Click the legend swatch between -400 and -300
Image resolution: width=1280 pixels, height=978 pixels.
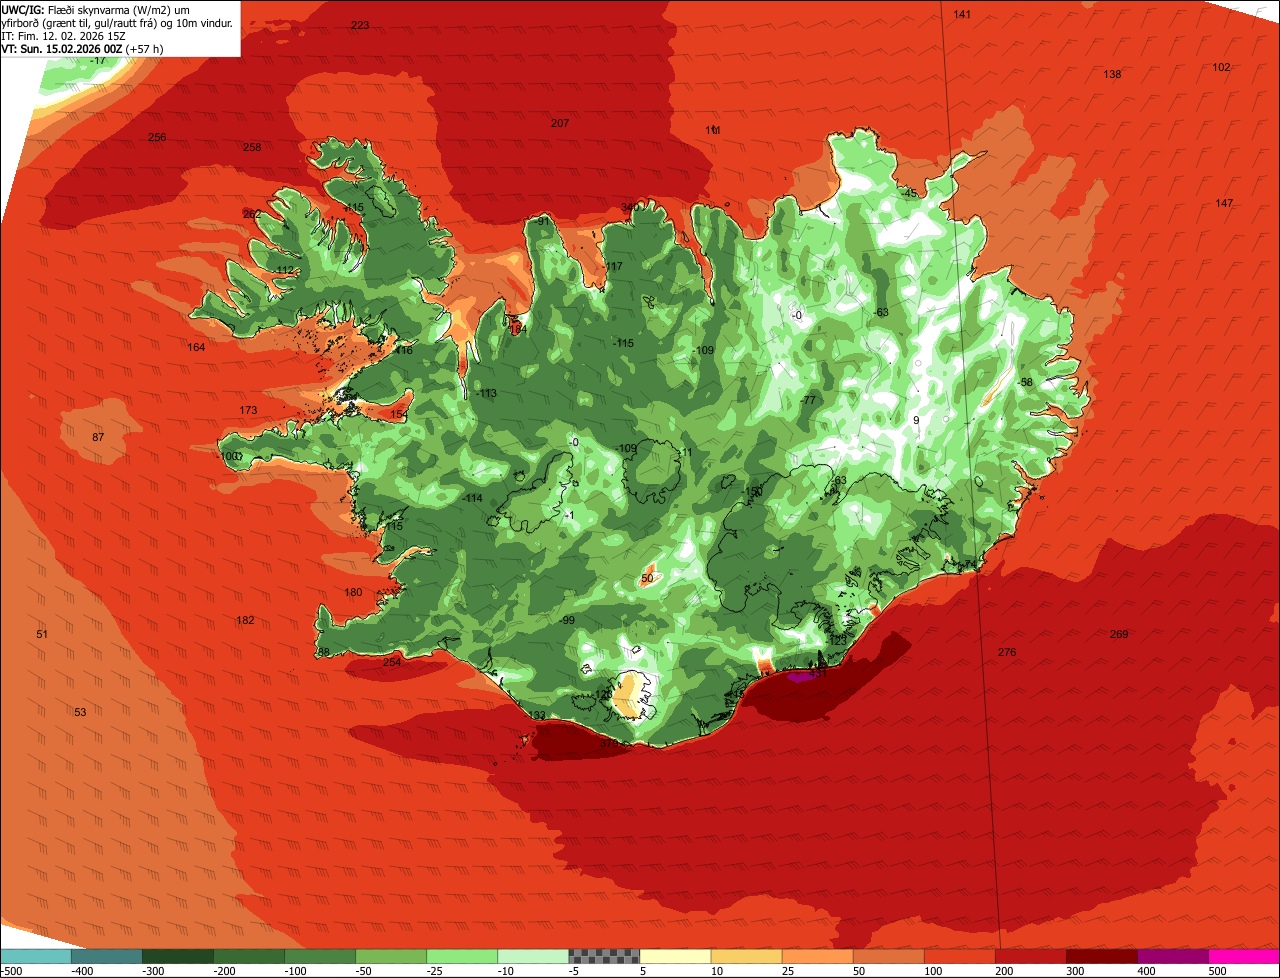106,955
